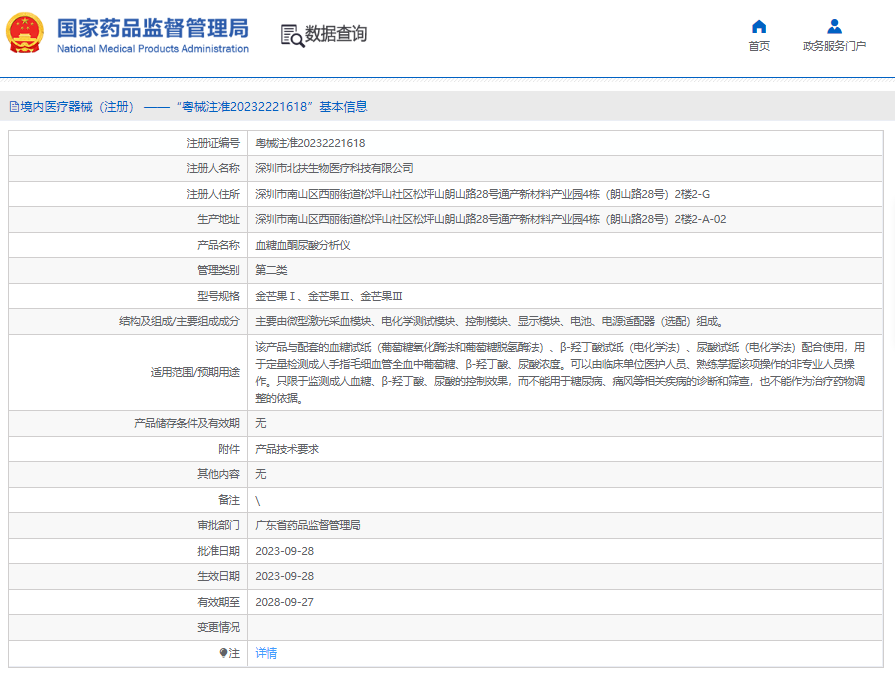The width and height of the screenshot is (895, 677).
Task: Click the document icon before 境内医疗器械
Action: click(x=14, y=107)
